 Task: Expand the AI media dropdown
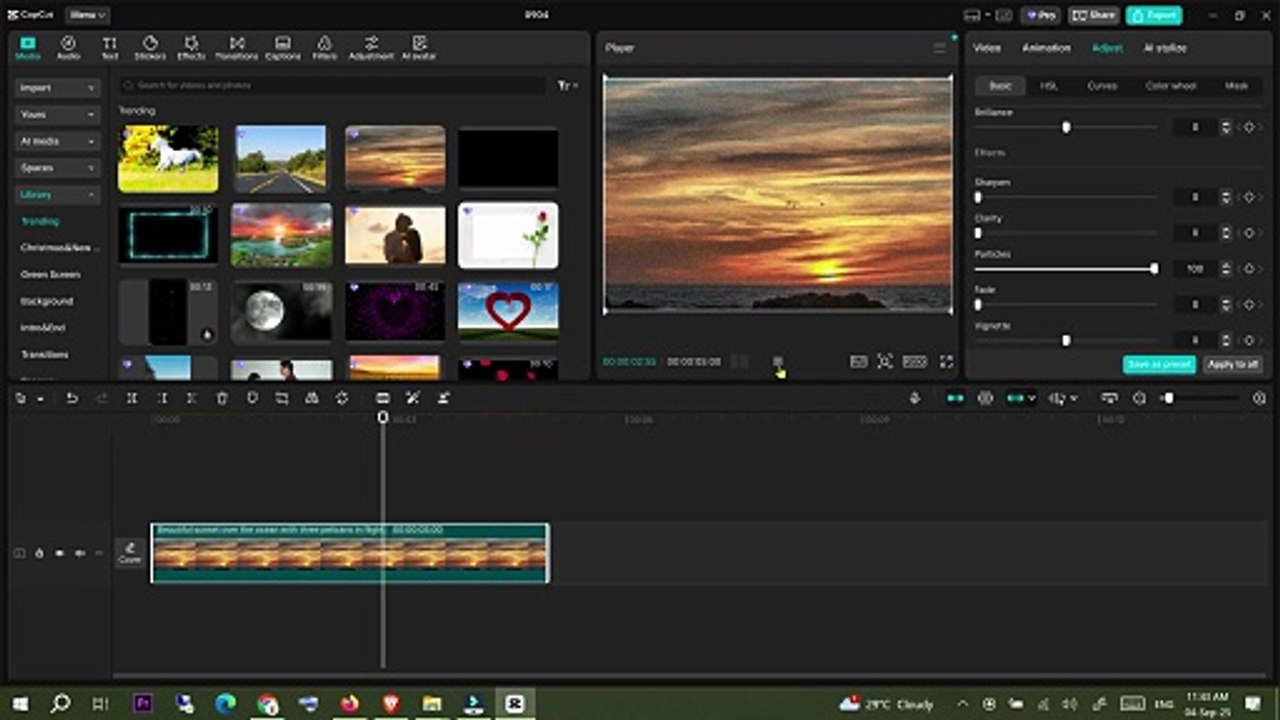coord(58,141)
